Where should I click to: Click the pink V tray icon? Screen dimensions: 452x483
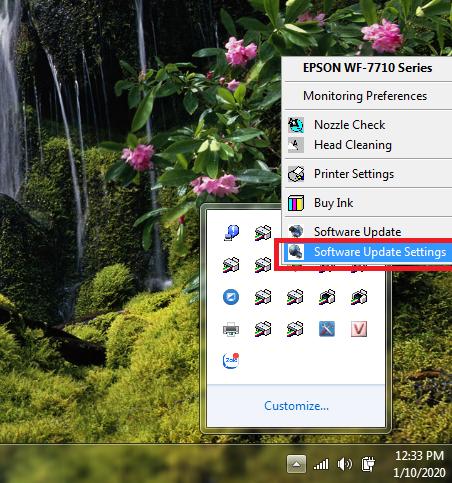point(359,329)
